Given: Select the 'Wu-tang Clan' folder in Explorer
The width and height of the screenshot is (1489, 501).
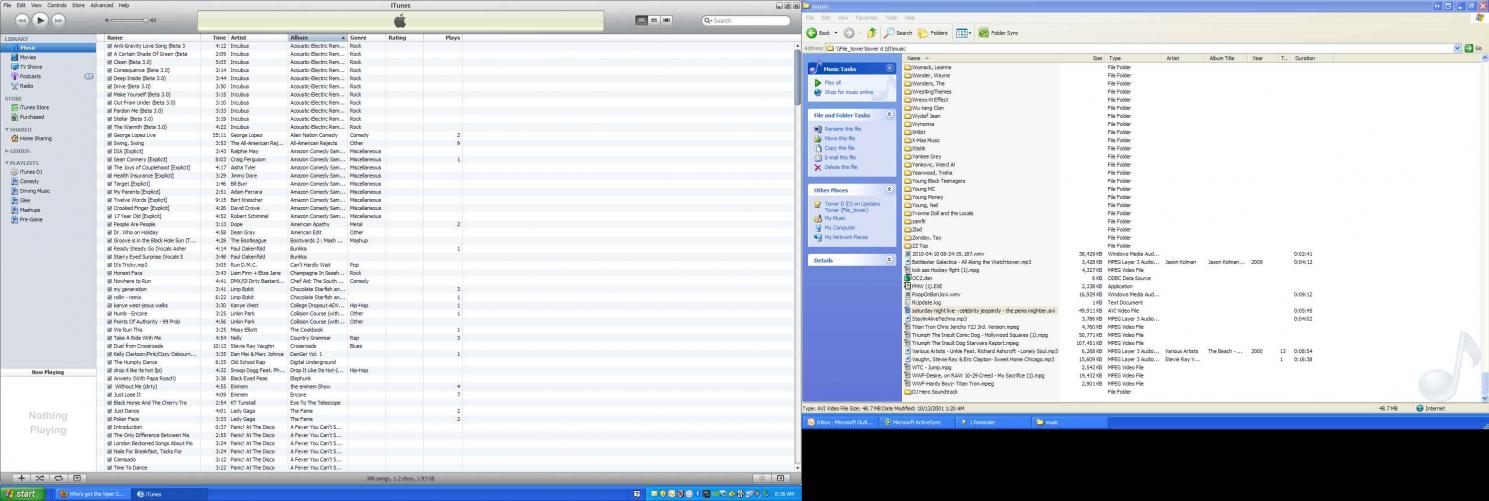Looking at the screenshot, I should (922, 108).
